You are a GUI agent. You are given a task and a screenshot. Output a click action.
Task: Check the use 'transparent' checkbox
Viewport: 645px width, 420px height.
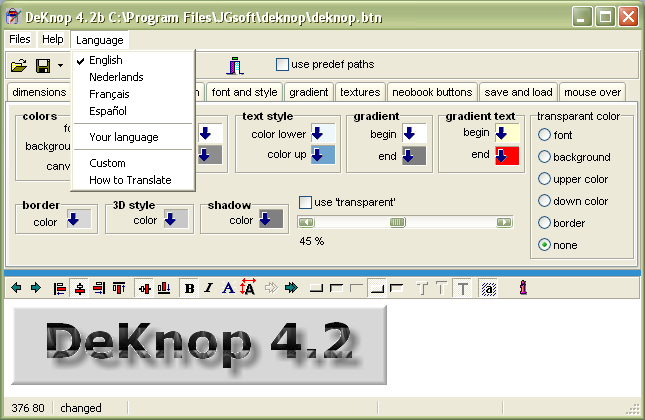tap(305, 202)
